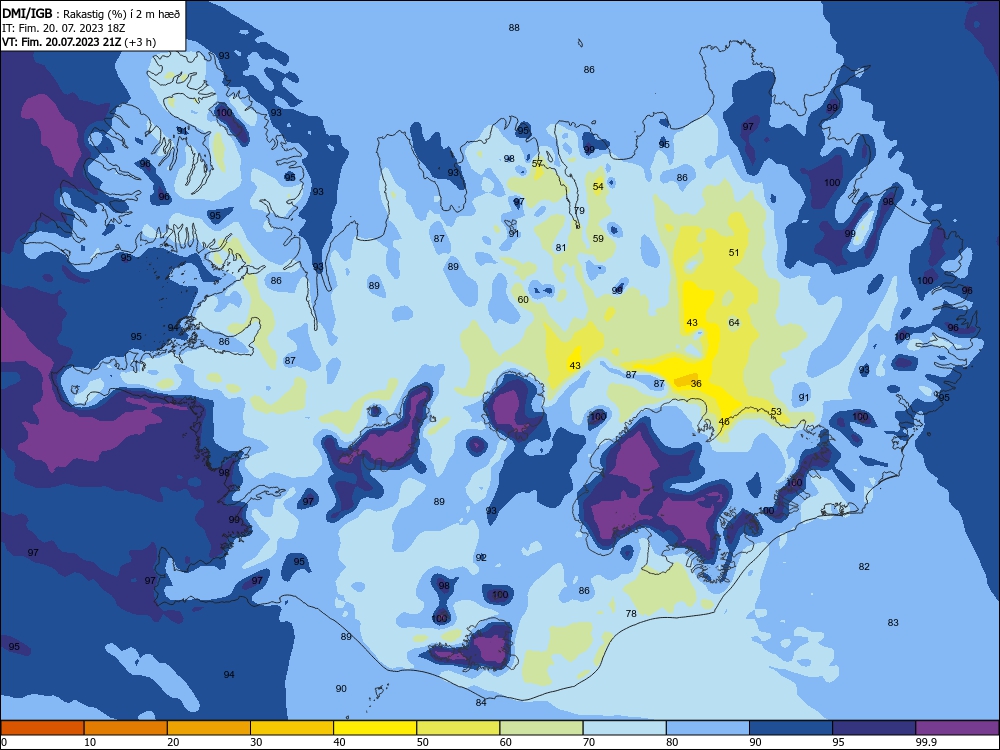Click the map value 53
Image resolution: width=1000 pixels, height=750 pixels.
point(776,411)
